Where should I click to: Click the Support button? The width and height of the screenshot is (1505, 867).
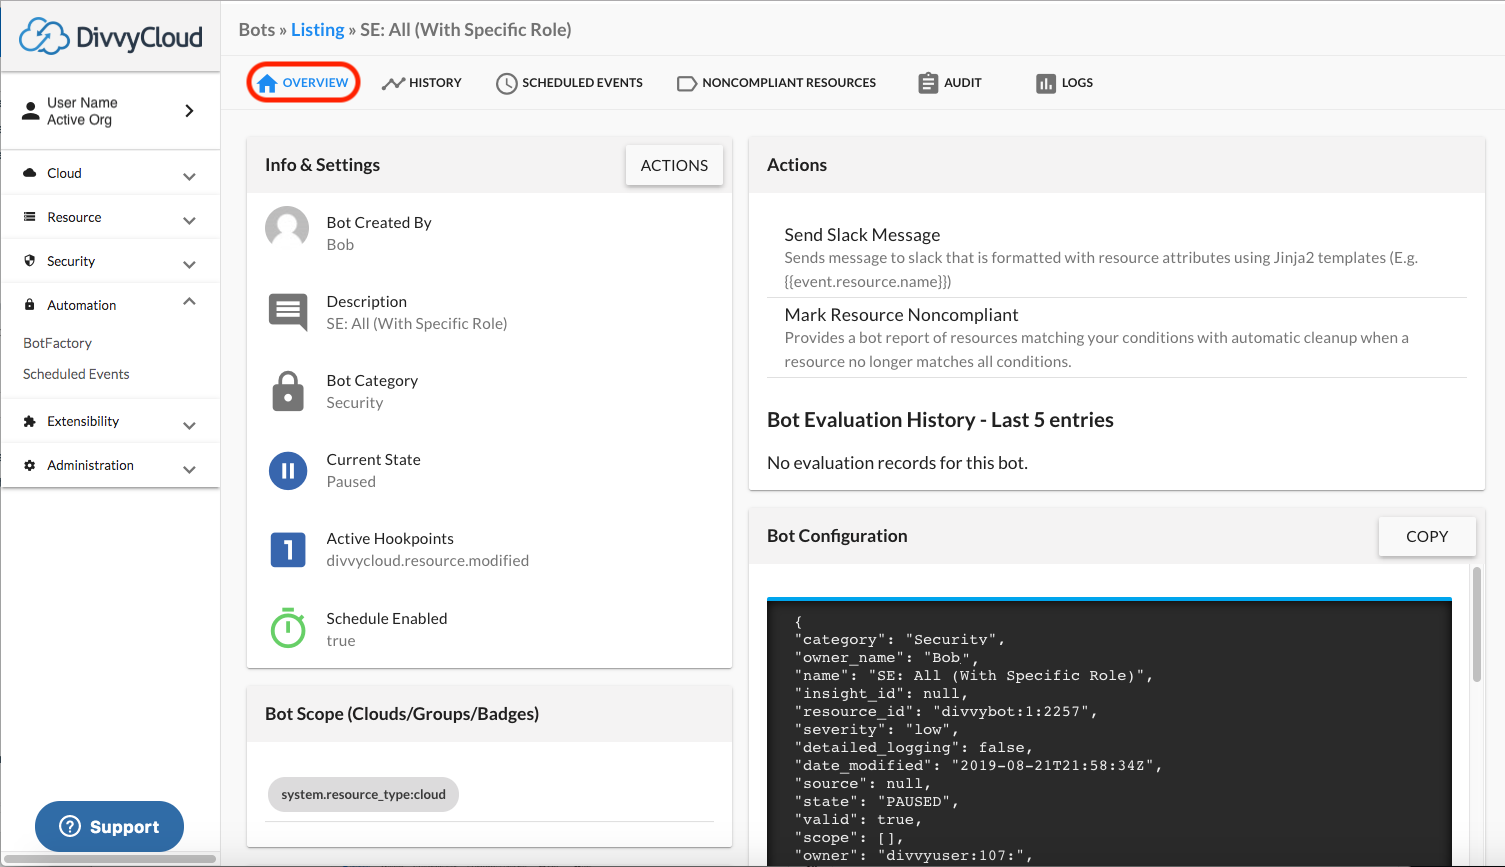[110, 826]
